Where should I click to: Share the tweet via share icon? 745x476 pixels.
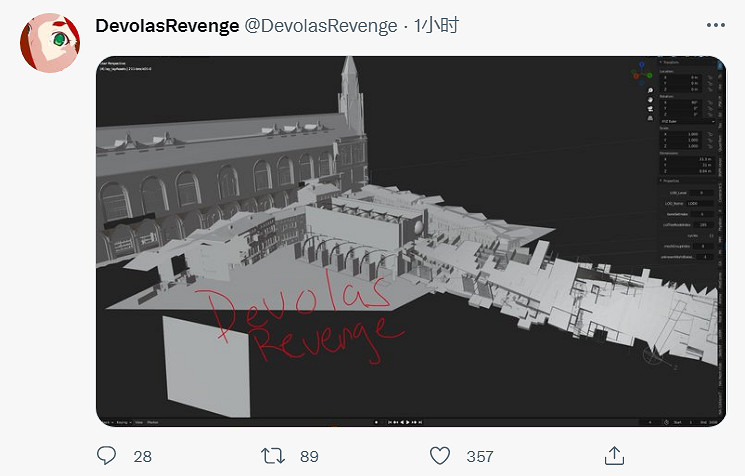[x=614, y=455]
